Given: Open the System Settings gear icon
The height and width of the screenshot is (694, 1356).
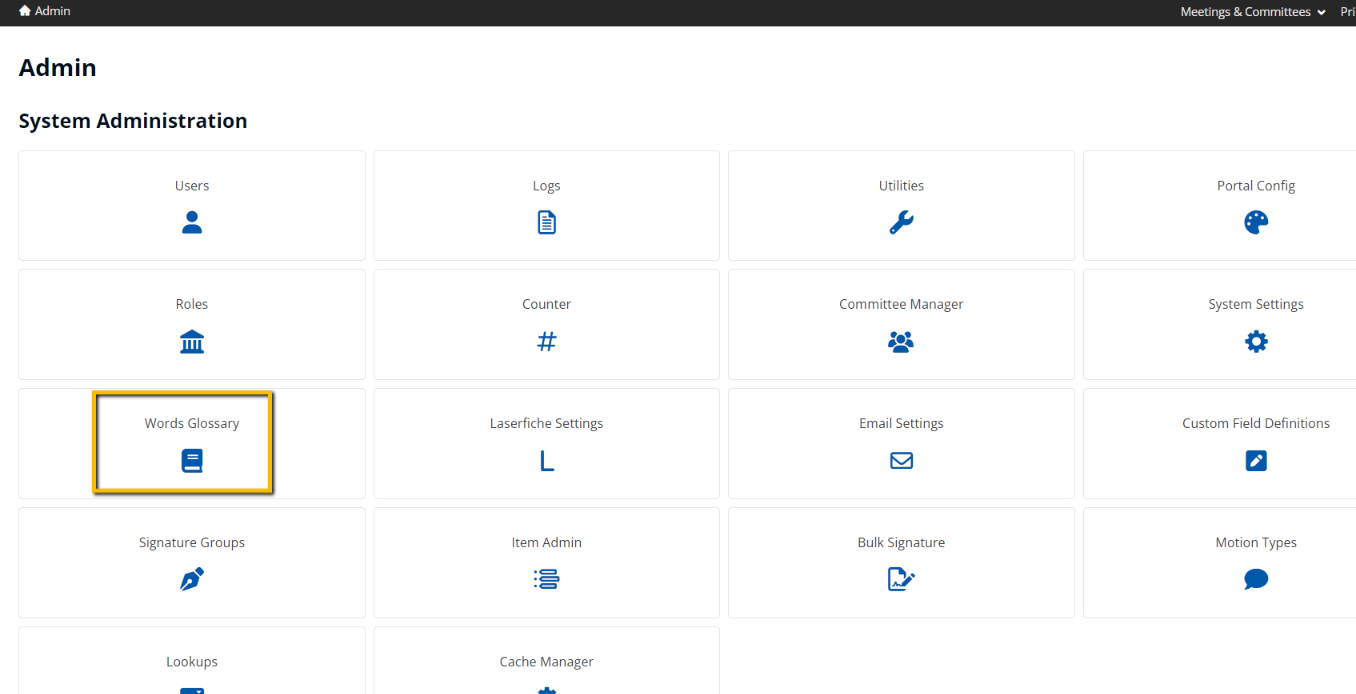Looking at the screenshot, I should coord(1256,341).
